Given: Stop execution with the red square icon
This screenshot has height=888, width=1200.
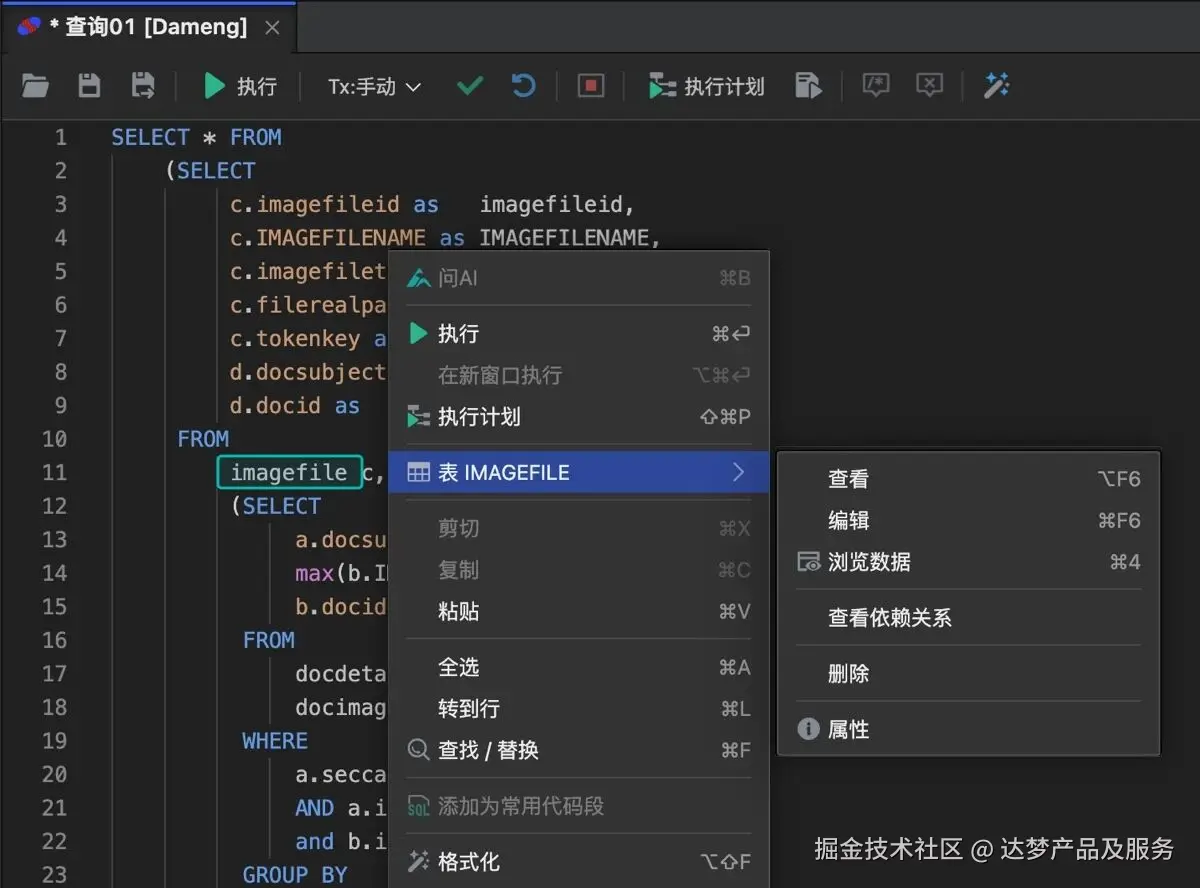Looking at the screenshot, I should coord(591,86).
